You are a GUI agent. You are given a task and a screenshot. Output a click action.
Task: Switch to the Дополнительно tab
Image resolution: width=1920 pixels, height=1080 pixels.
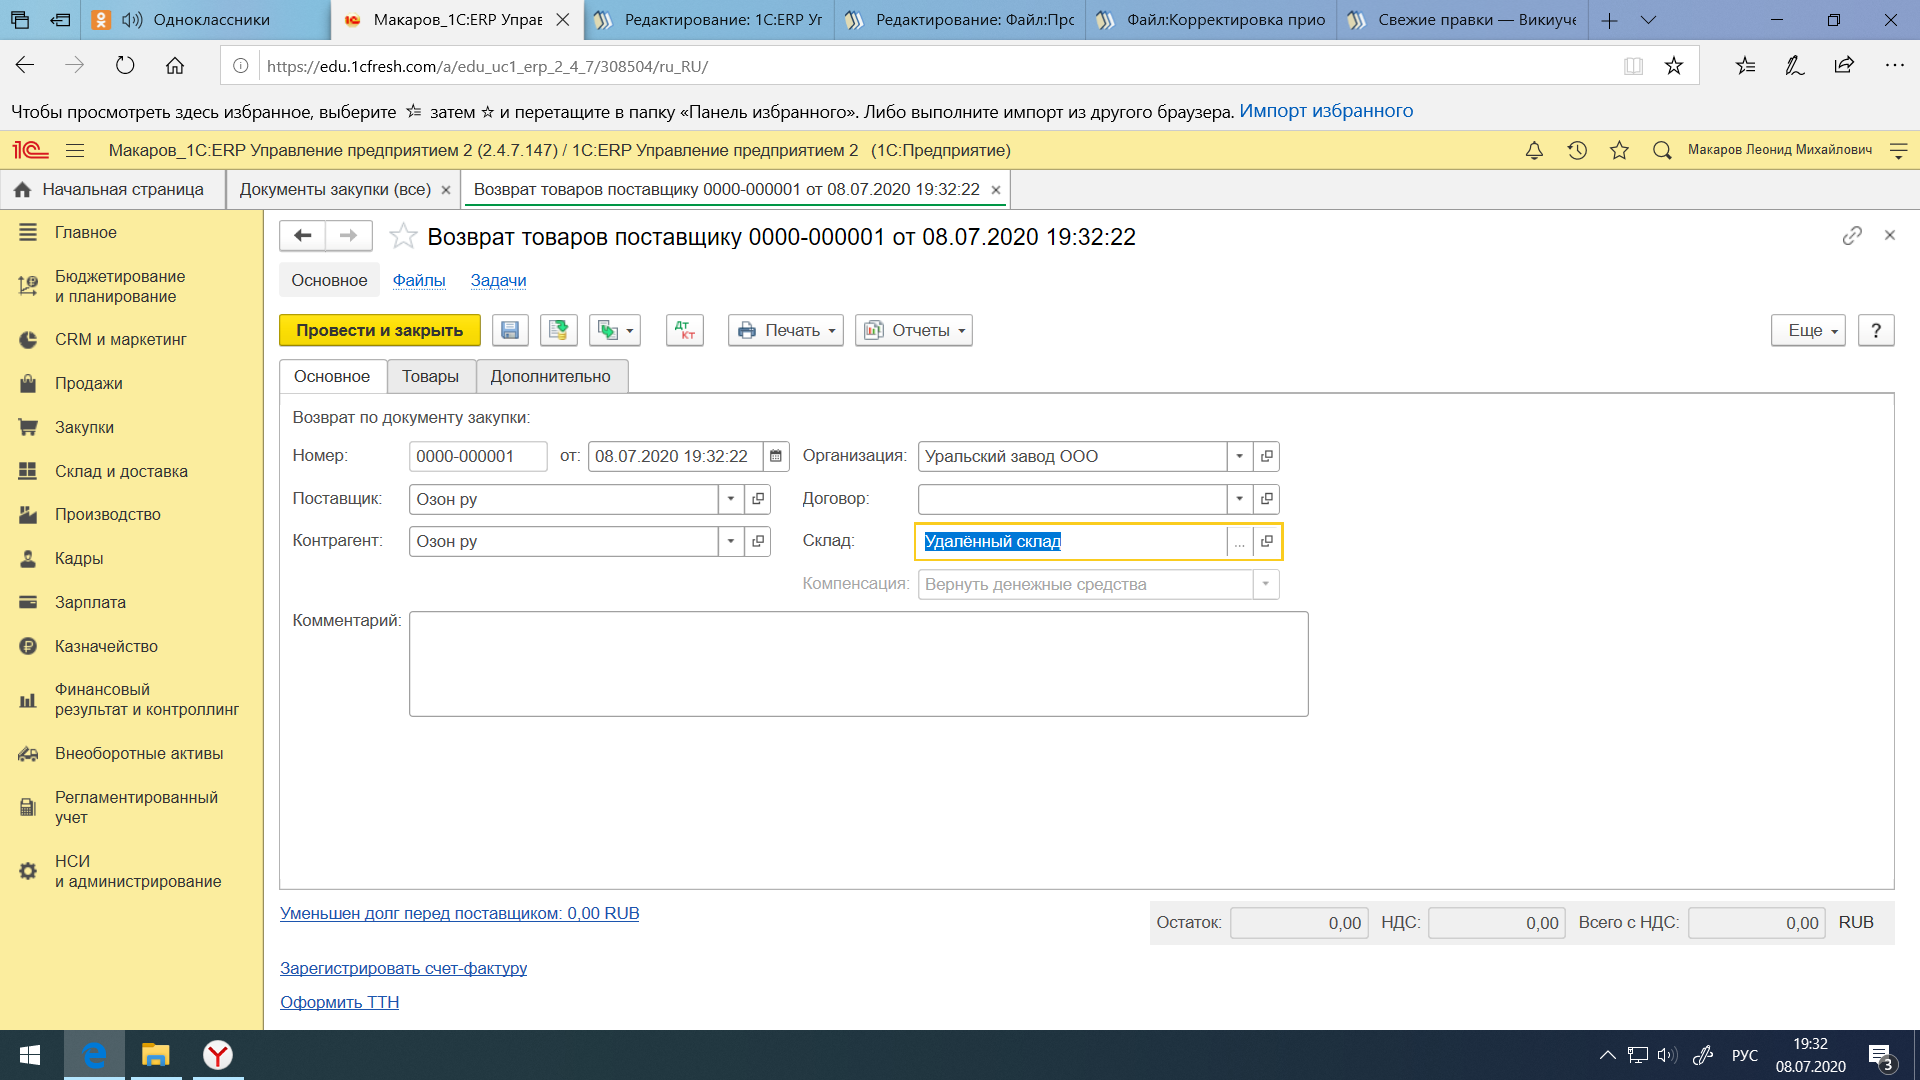point(551,376)
